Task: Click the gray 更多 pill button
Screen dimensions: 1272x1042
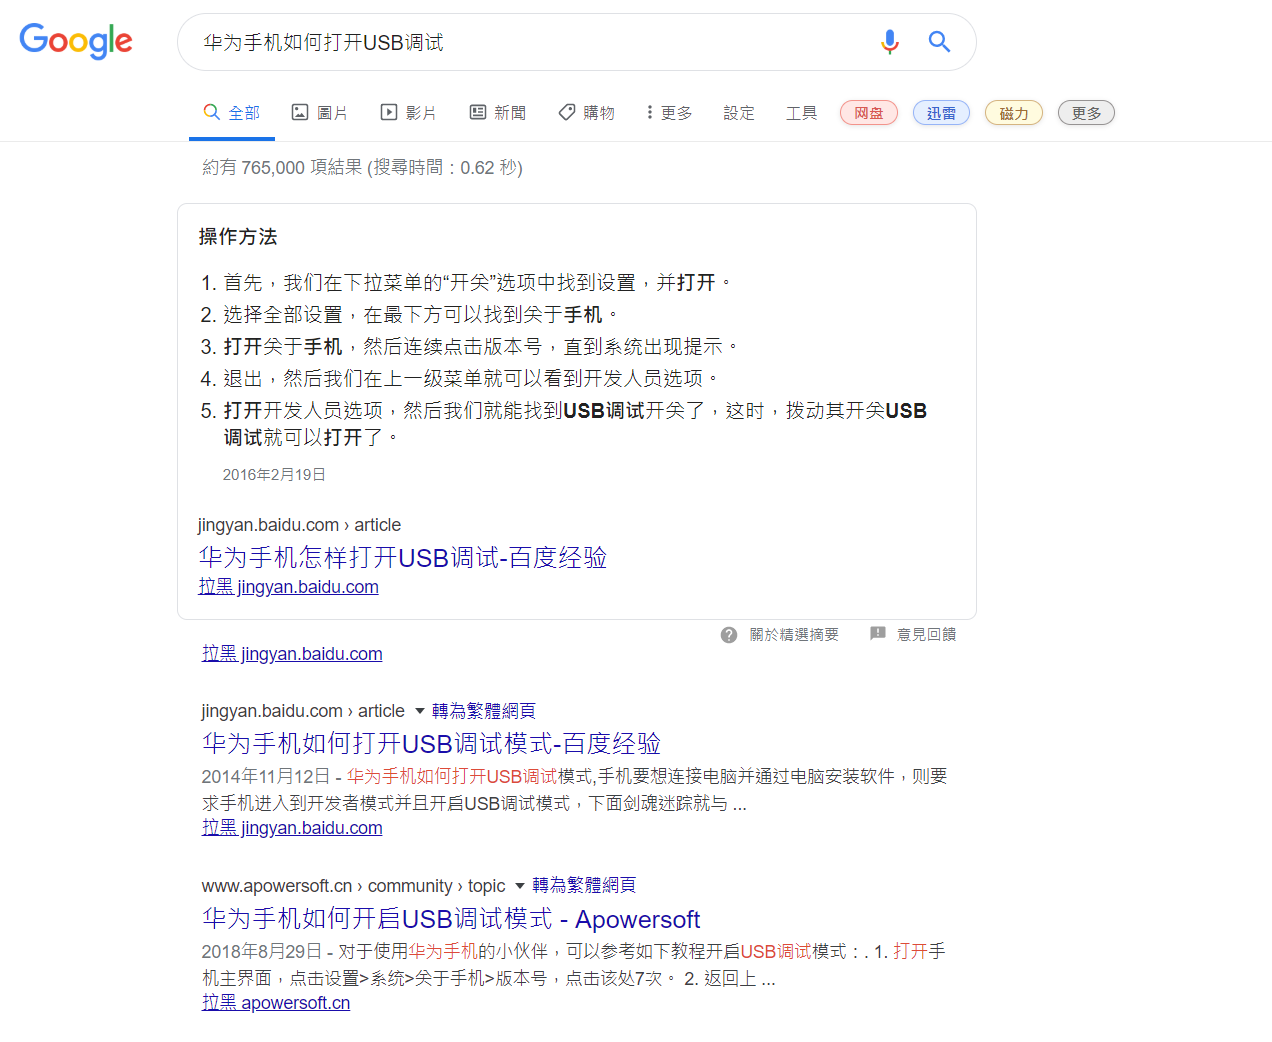Action: pyautogui.click(x=1086, y=113)
